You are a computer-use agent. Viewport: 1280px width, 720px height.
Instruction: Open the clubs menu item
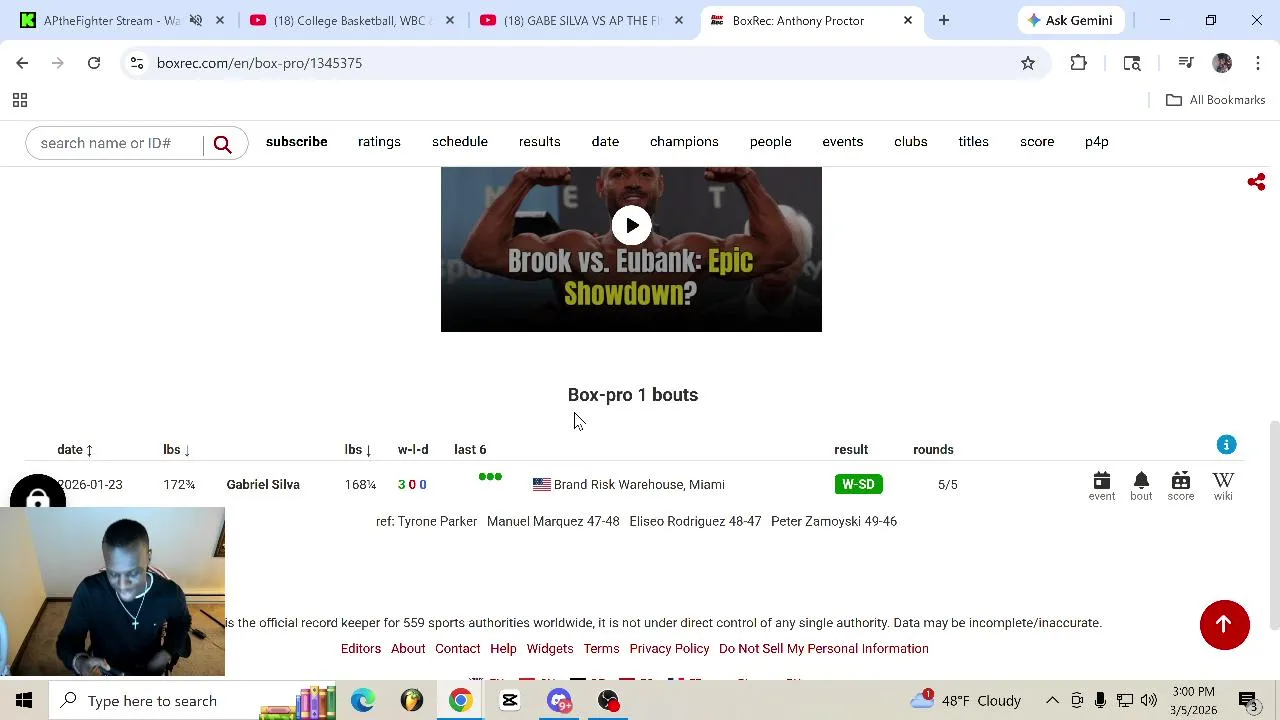(910, 142)
